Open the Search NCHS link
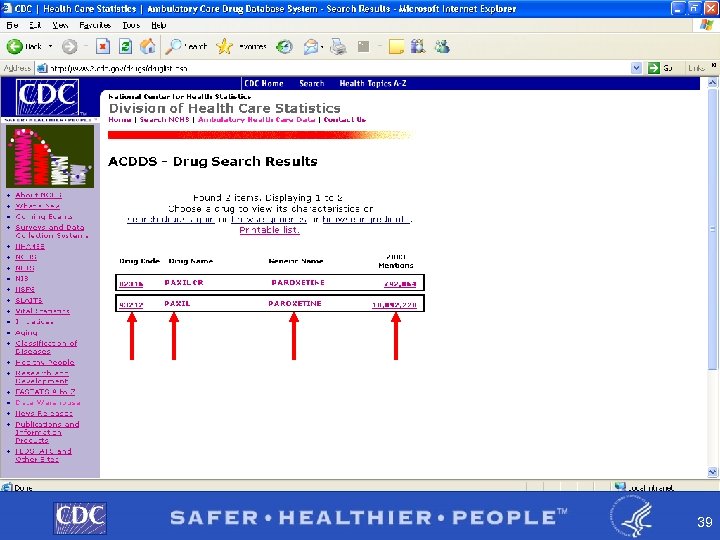Screen dimensions: 720x540 (164, 119)
